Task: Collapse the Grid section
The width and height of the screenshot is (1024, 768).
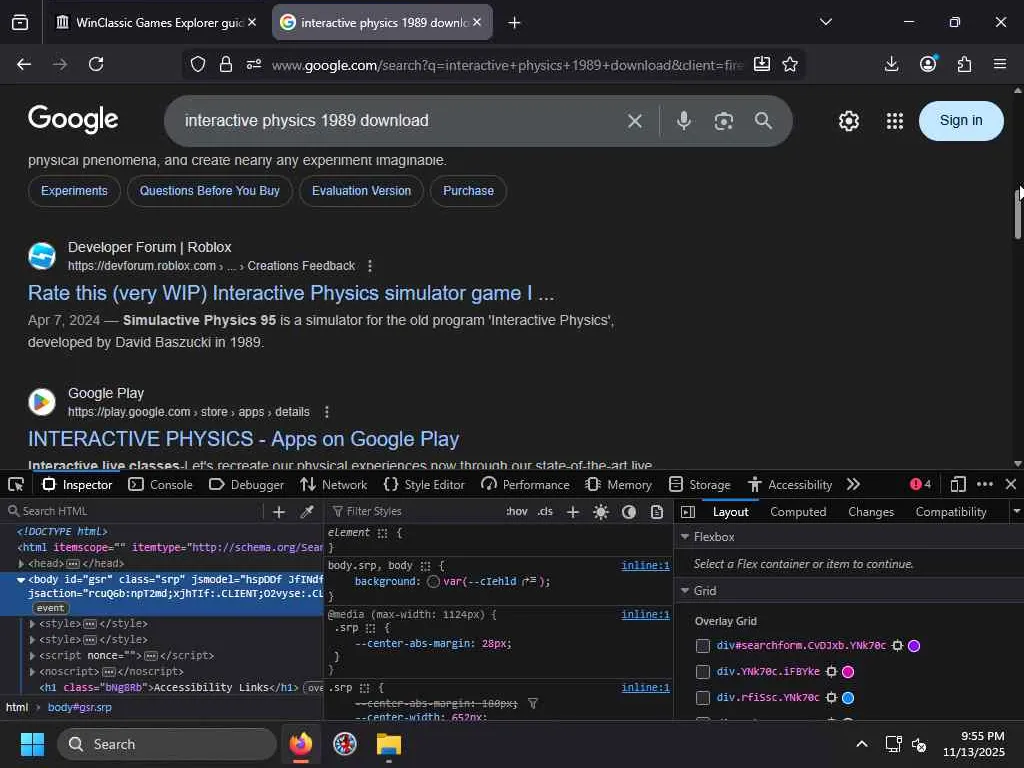Action: 685,591
